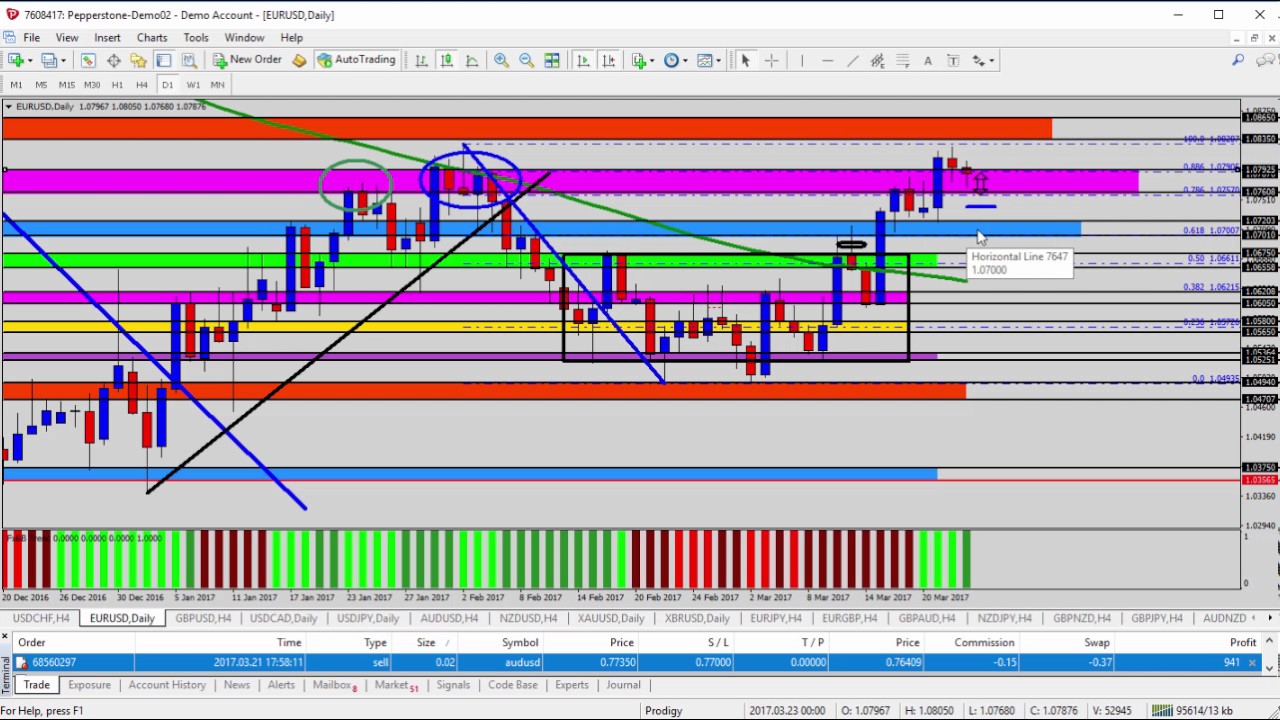The height and width of the screenshot is (720, 1280).
Task: Open the Strategy Tester icon
Action: 189,60
